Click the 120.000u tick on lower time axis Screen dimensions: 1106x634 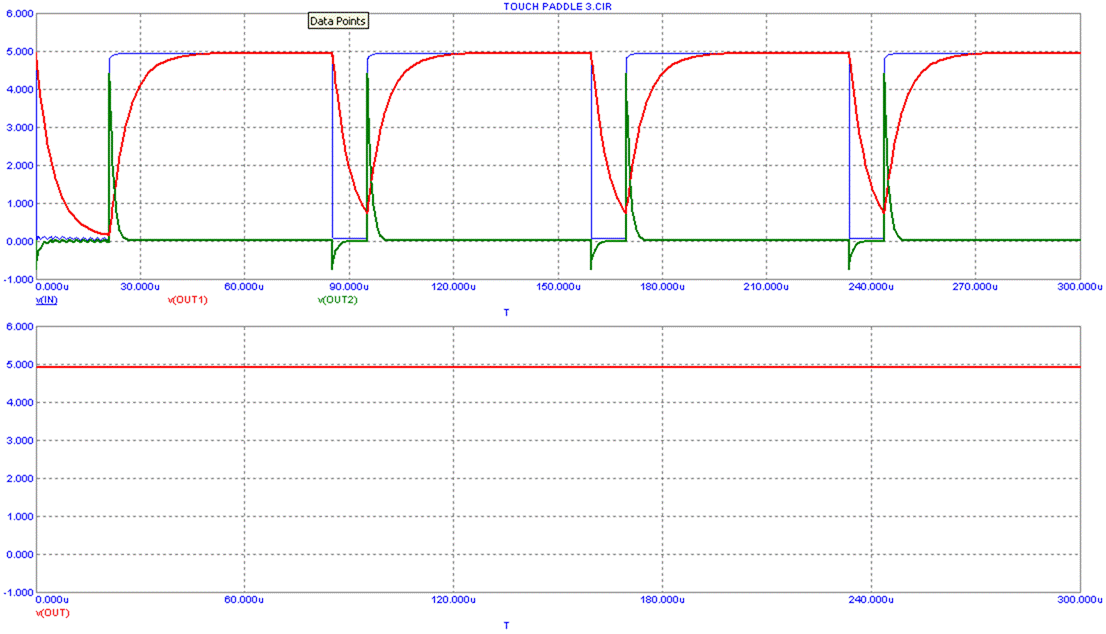tap(451, 599)
